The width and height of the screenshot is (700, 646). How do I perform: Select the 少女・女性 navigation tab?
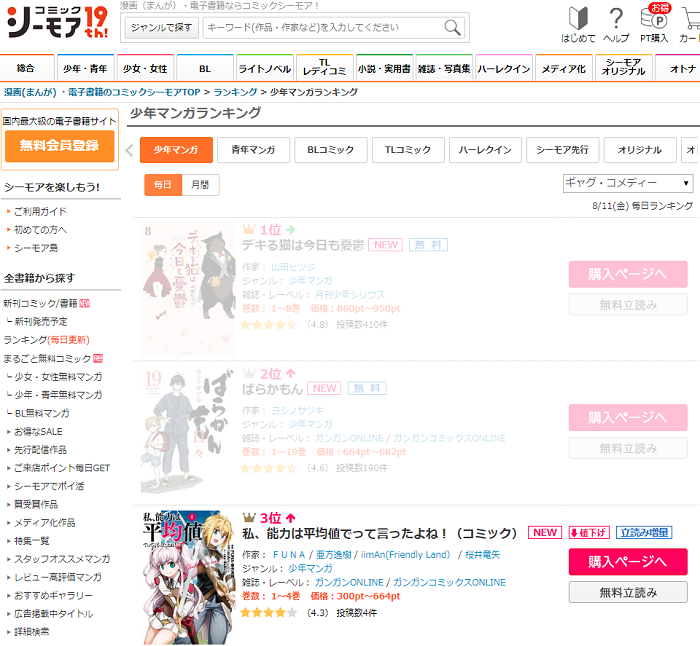coord(145,68)
